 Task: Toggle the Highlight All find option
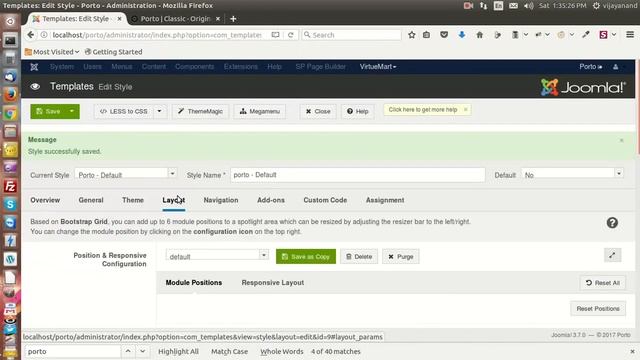178,351
